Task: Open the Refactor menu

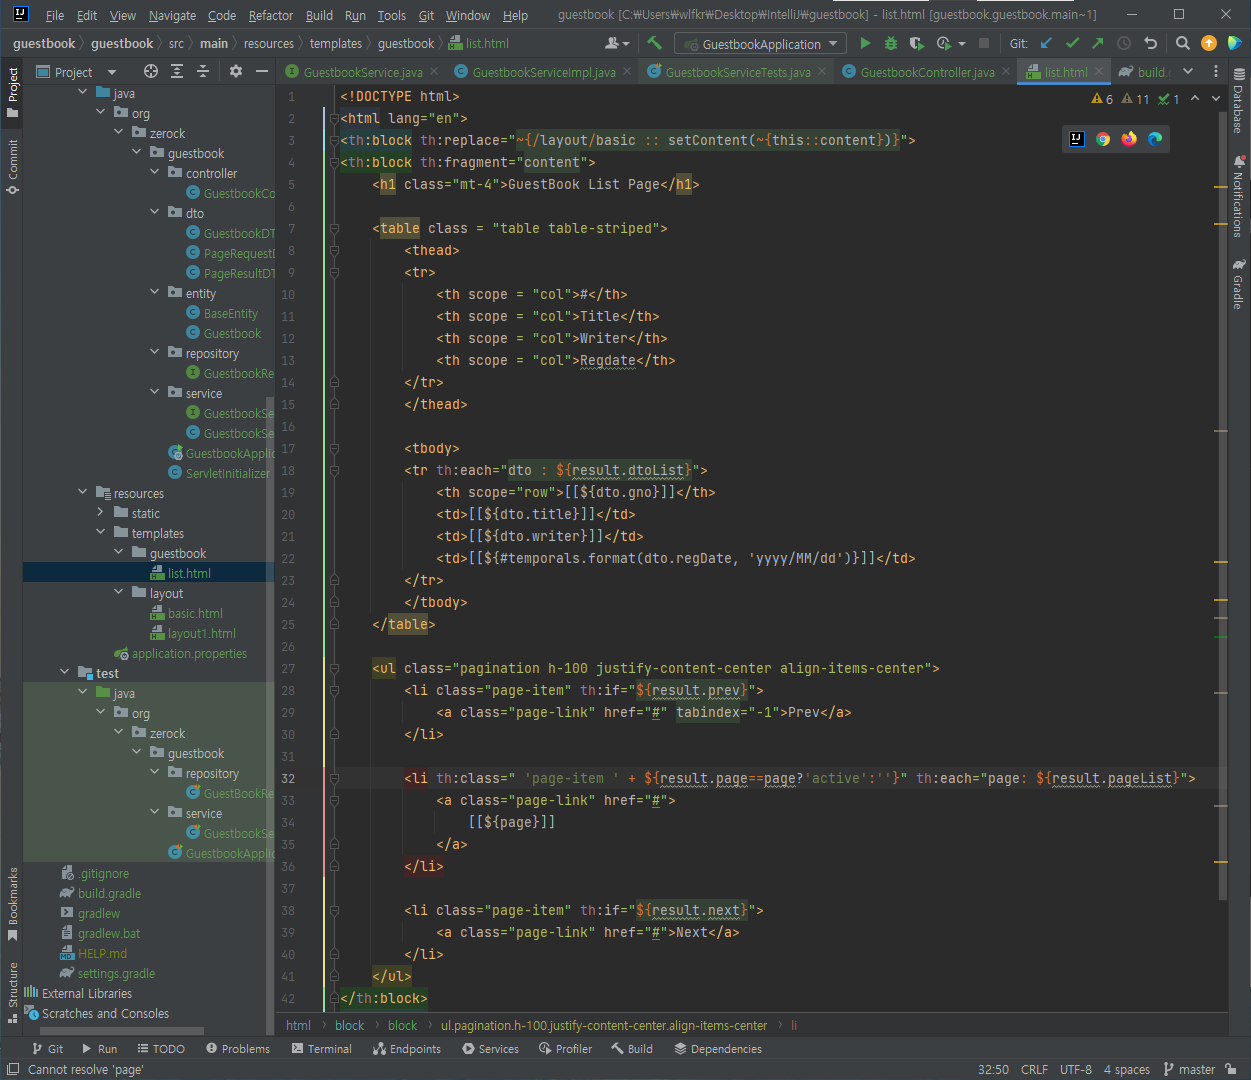Action: click(271, 15)
